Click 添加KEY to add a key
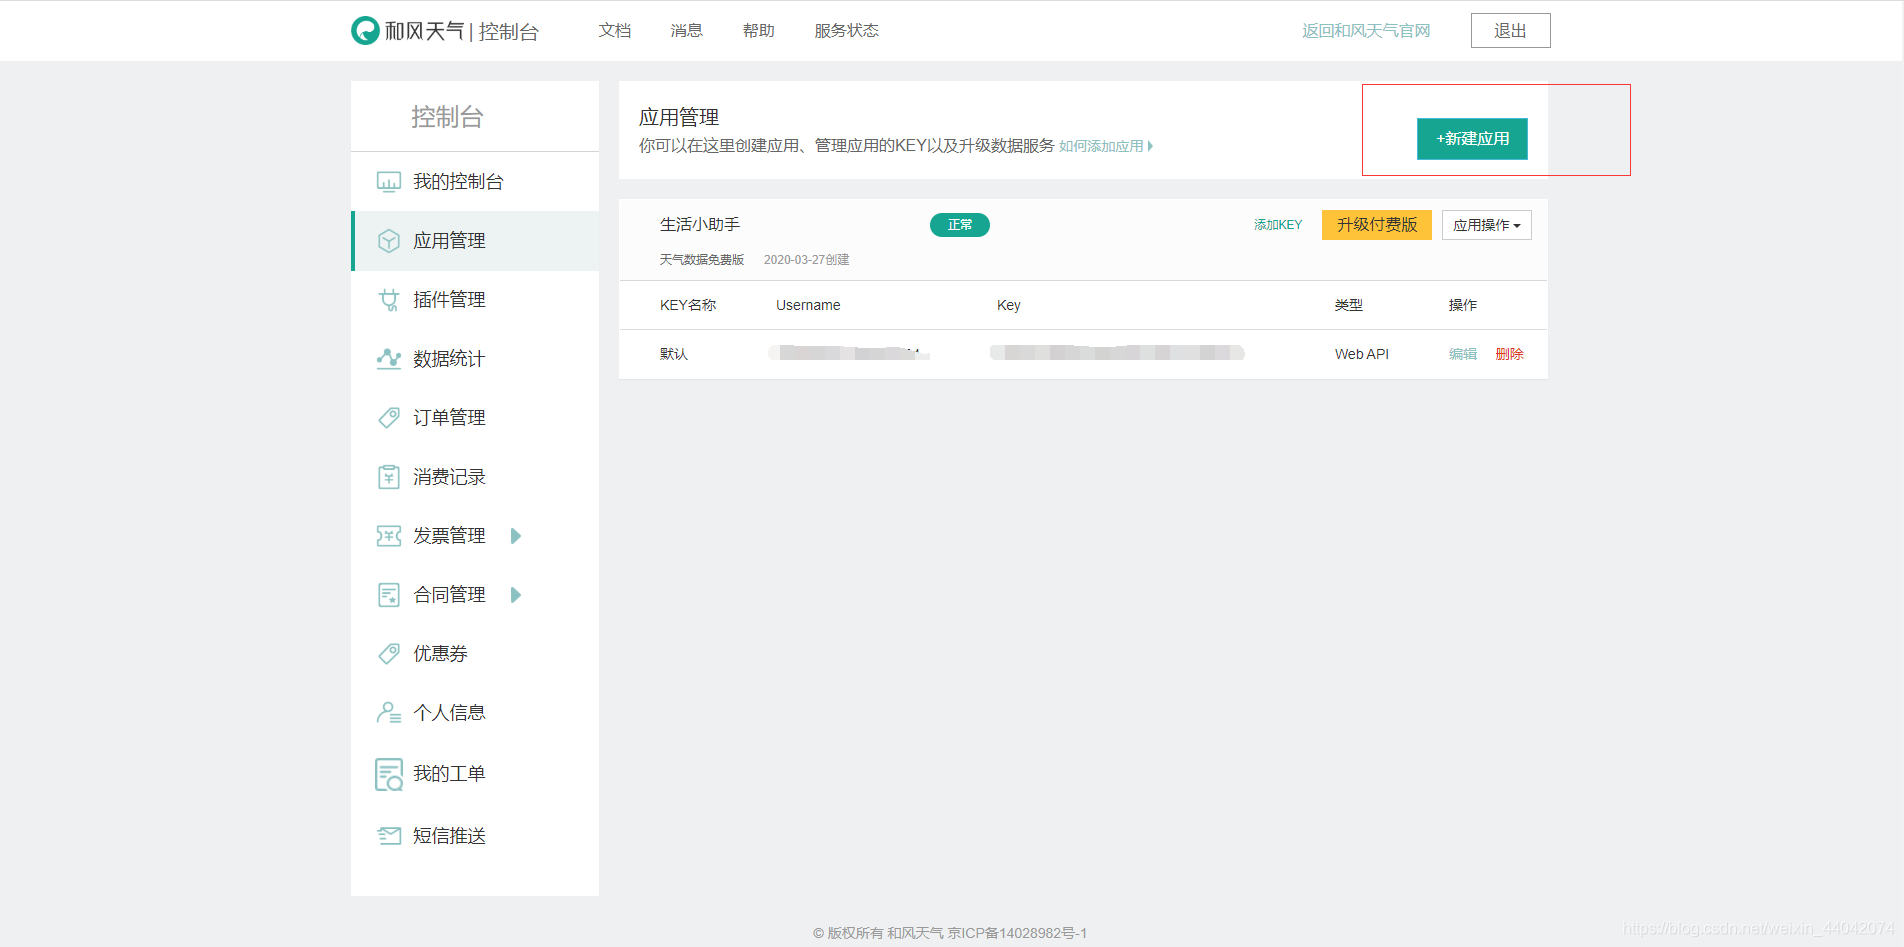This screenshot has width=1904, height=947. click(x=1277, y=224)
